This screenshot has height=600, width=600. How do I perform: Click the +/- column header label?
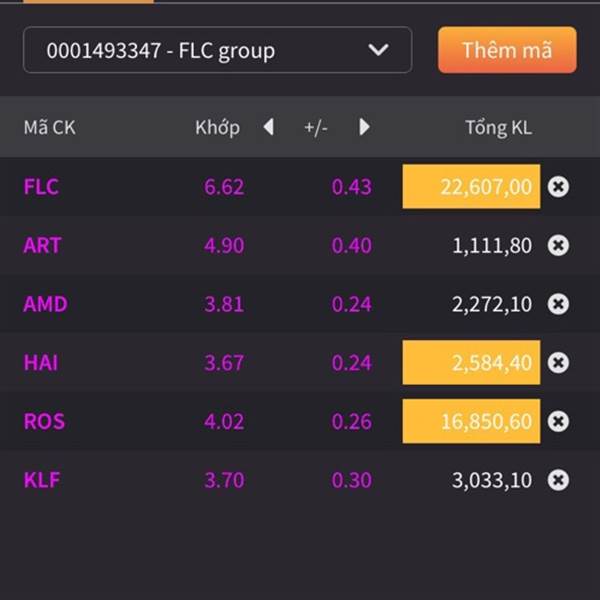(x=316, y=128)
